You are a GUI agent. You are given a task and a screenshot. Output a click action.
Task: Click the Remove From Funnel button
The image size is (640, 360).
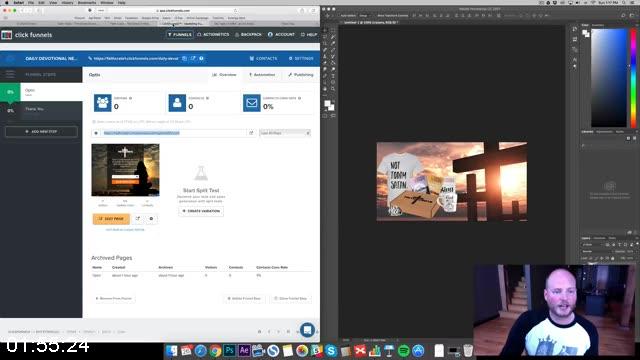tap(113, 298)
